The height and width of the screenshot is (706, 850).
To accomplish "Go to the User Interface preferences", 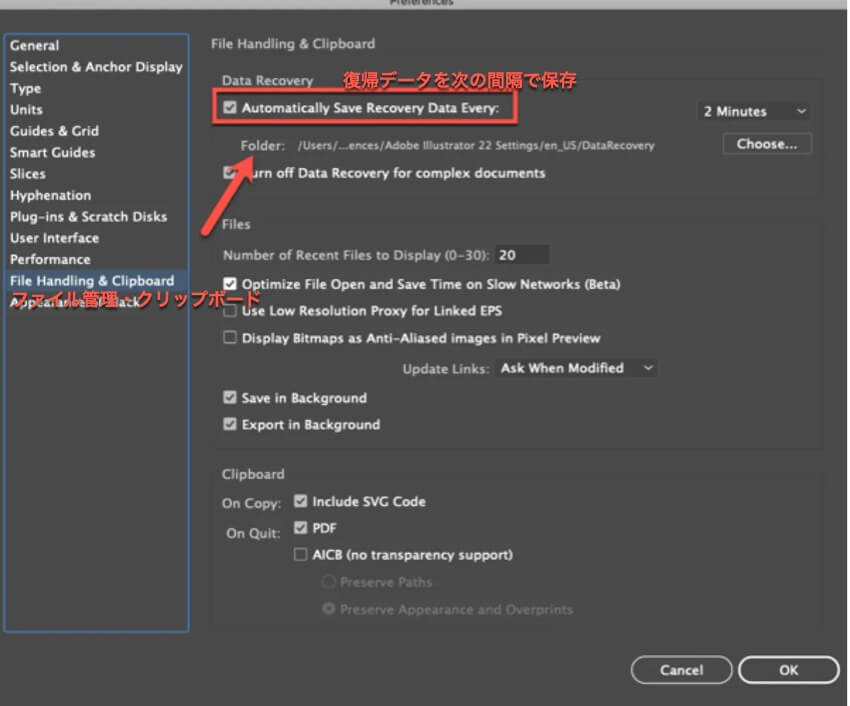I will click(x=55, y=238).
